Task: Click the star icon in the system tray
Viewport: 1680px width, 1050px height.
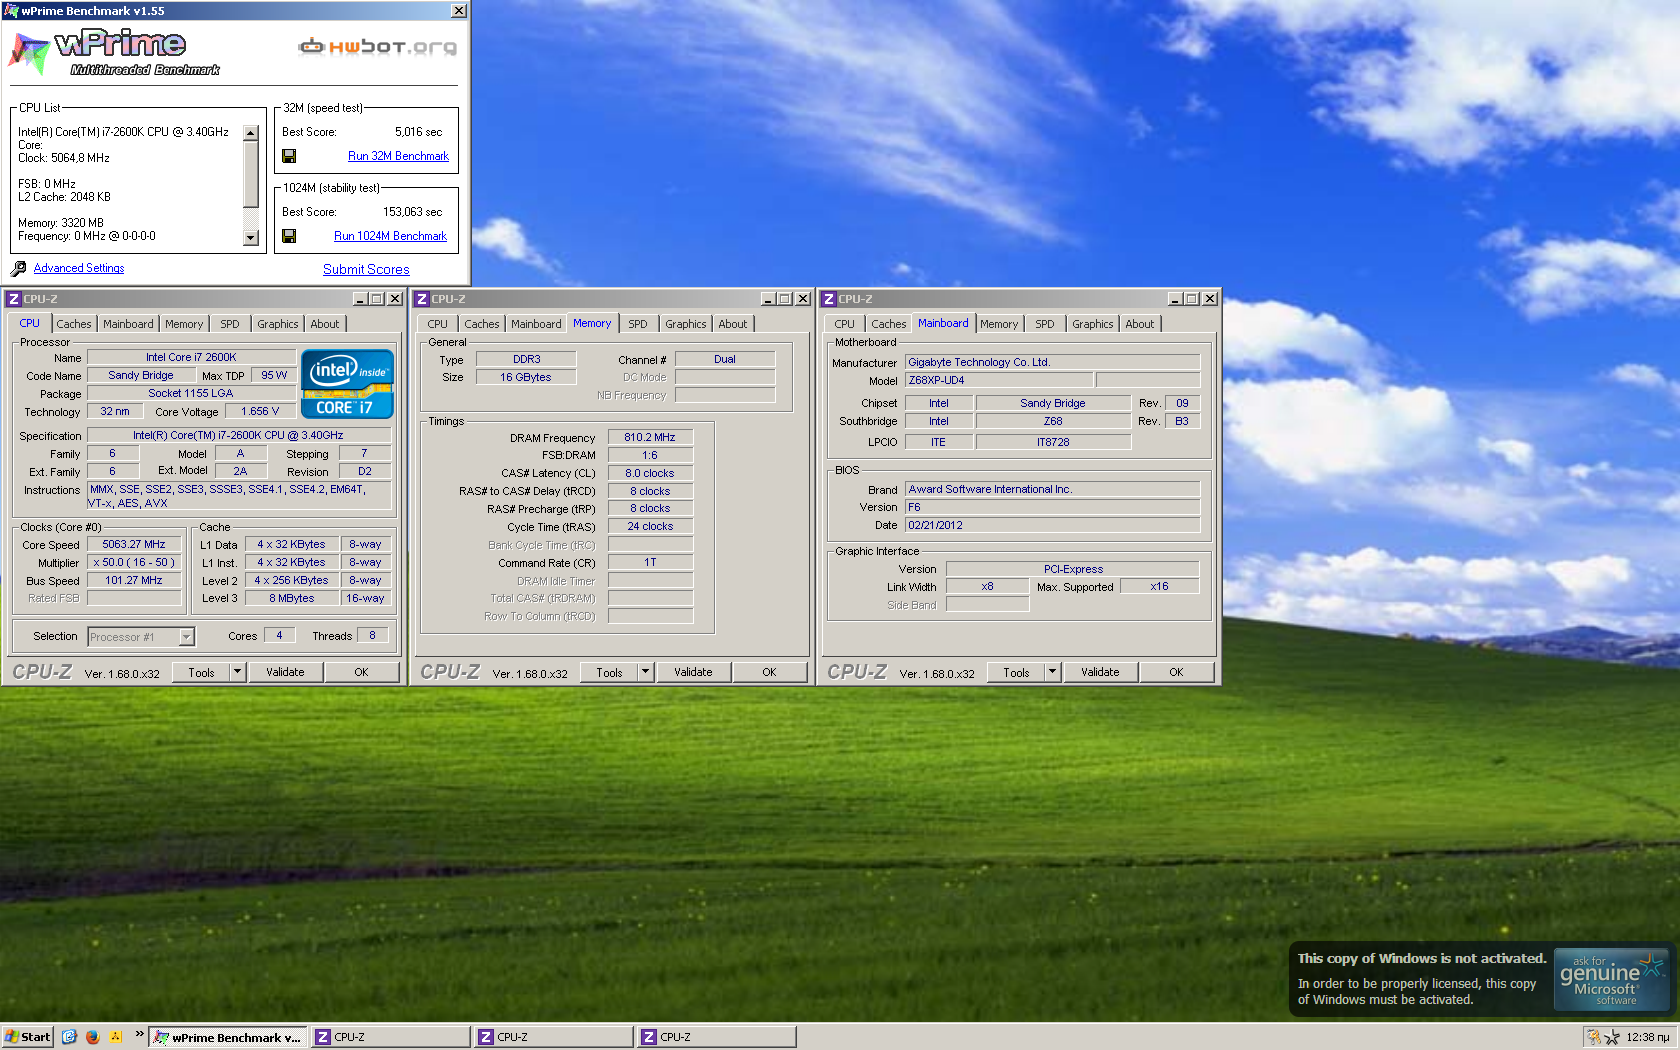Action: click(1612, 1037)
